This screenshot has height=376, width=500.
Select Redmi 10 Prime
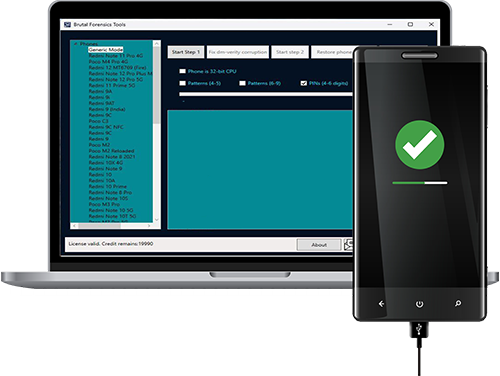pos(108,186)
